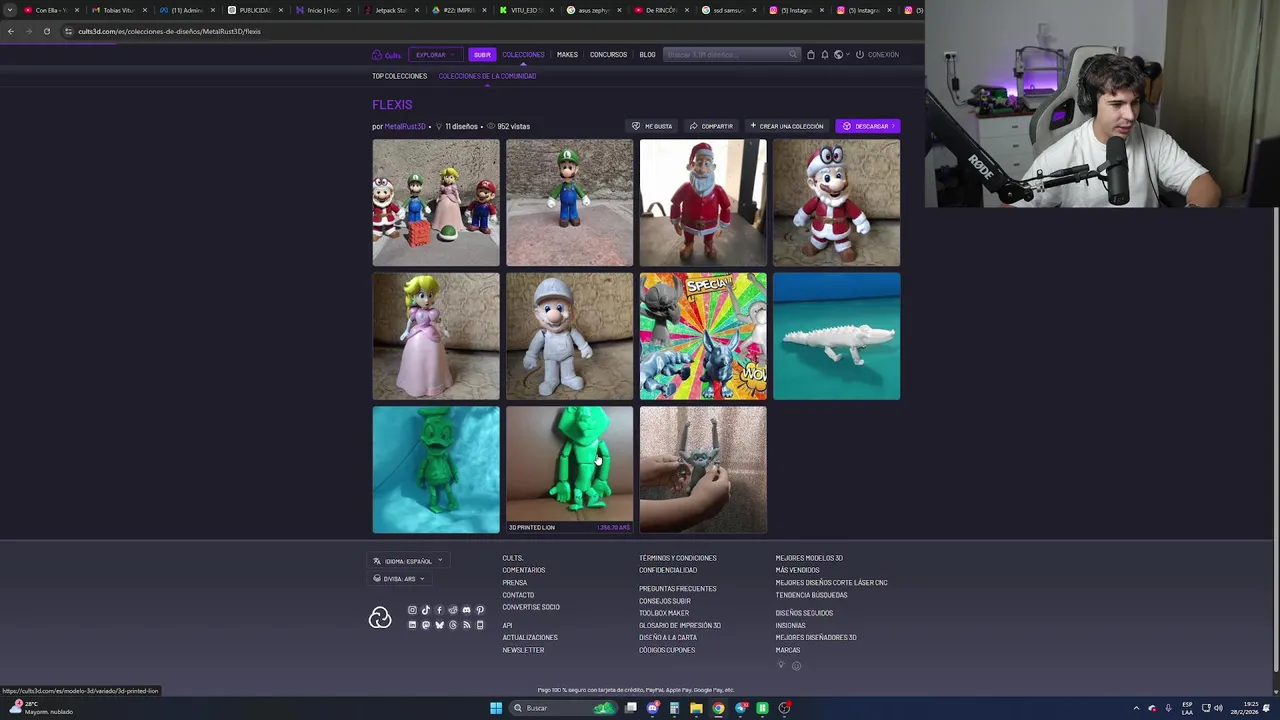Open the Reddit footer icon
The image size is (1280, 720).
tap(453, 610)
